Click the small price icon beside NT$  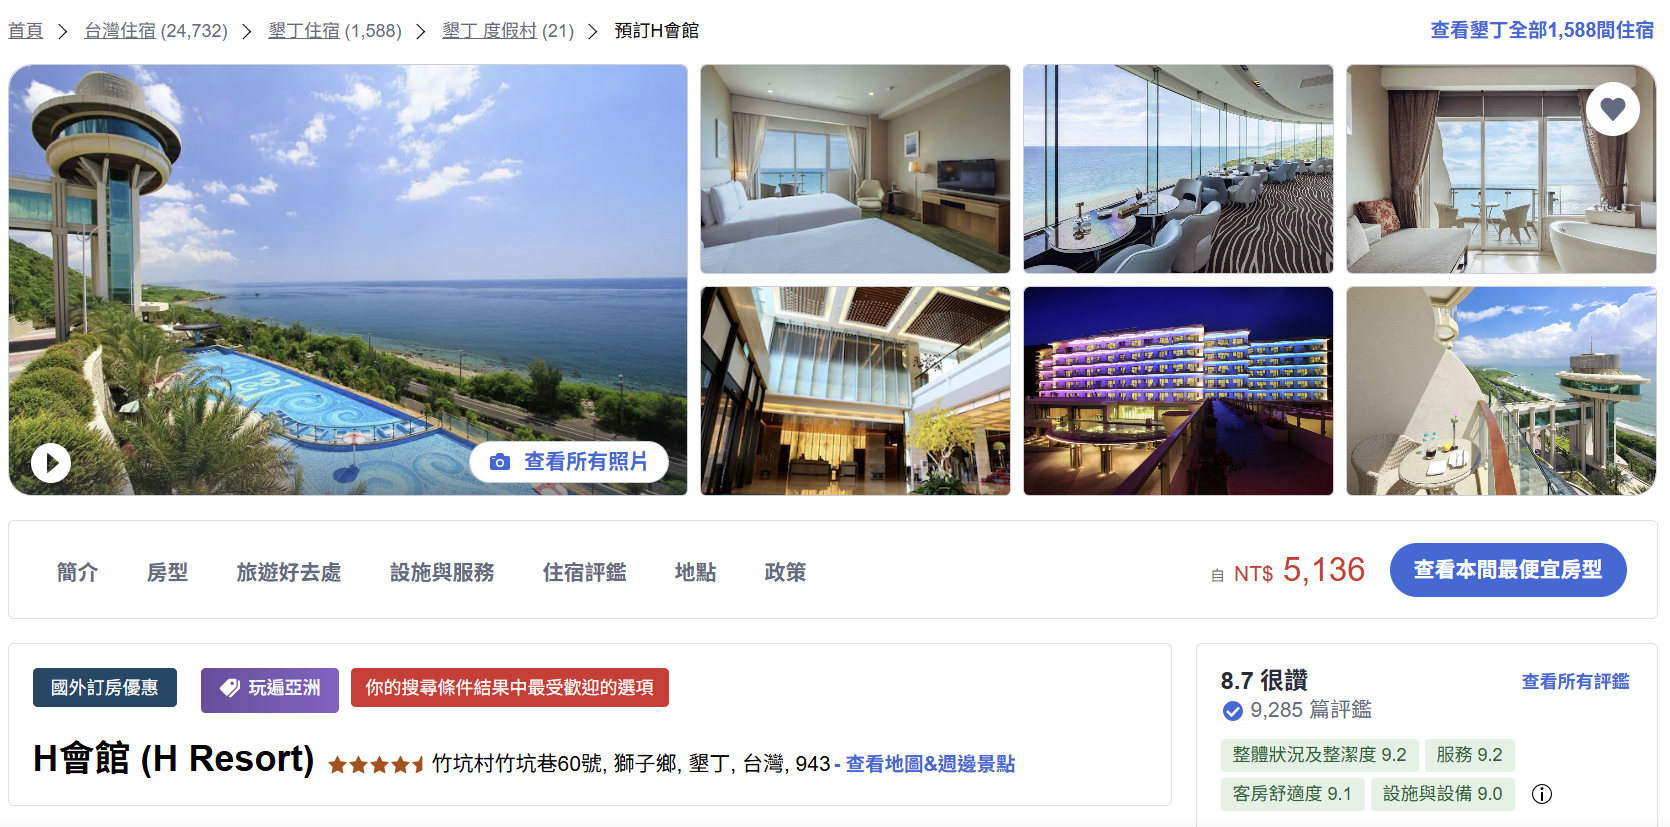[1217, 576]
